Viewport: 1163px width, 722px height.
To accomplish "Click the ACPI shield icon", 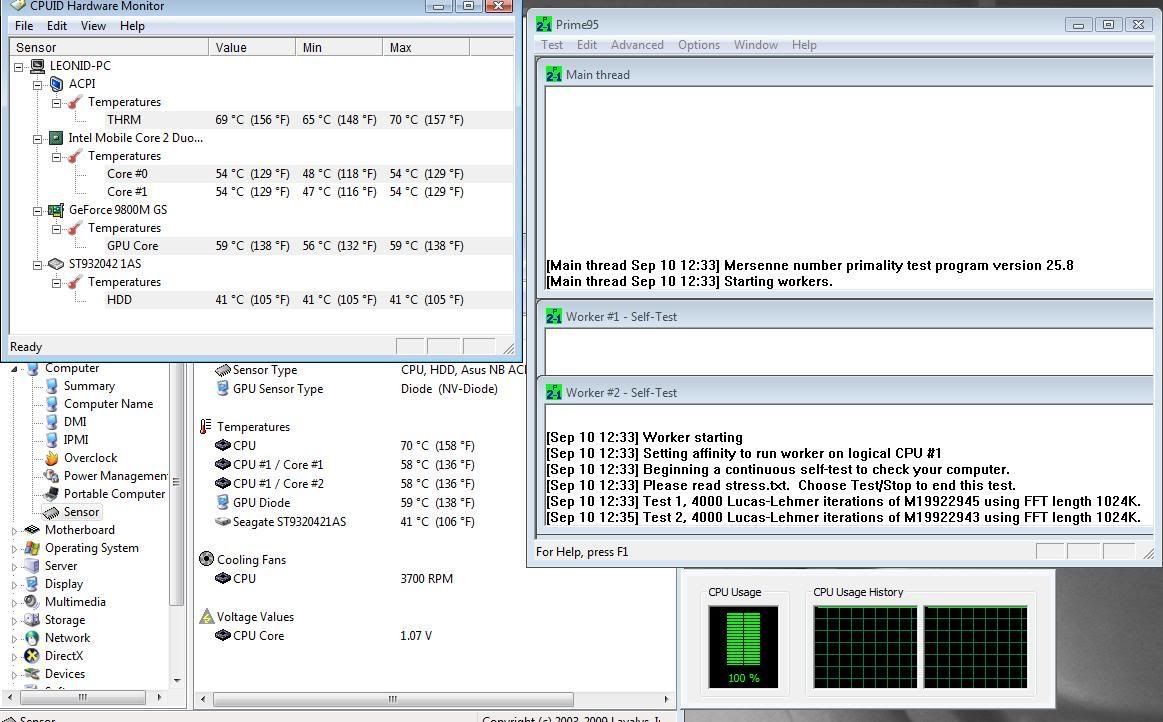I will point(56,84).
